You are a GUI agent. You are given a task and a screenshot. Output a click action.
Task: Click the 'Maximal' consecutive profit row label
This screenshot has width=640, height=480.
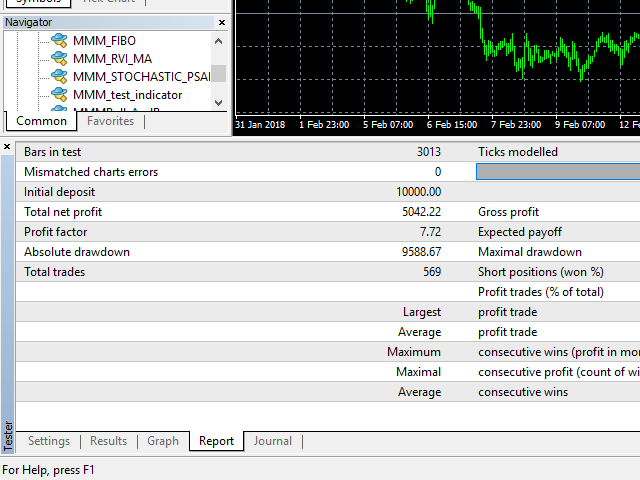click(x=418, y=372)
